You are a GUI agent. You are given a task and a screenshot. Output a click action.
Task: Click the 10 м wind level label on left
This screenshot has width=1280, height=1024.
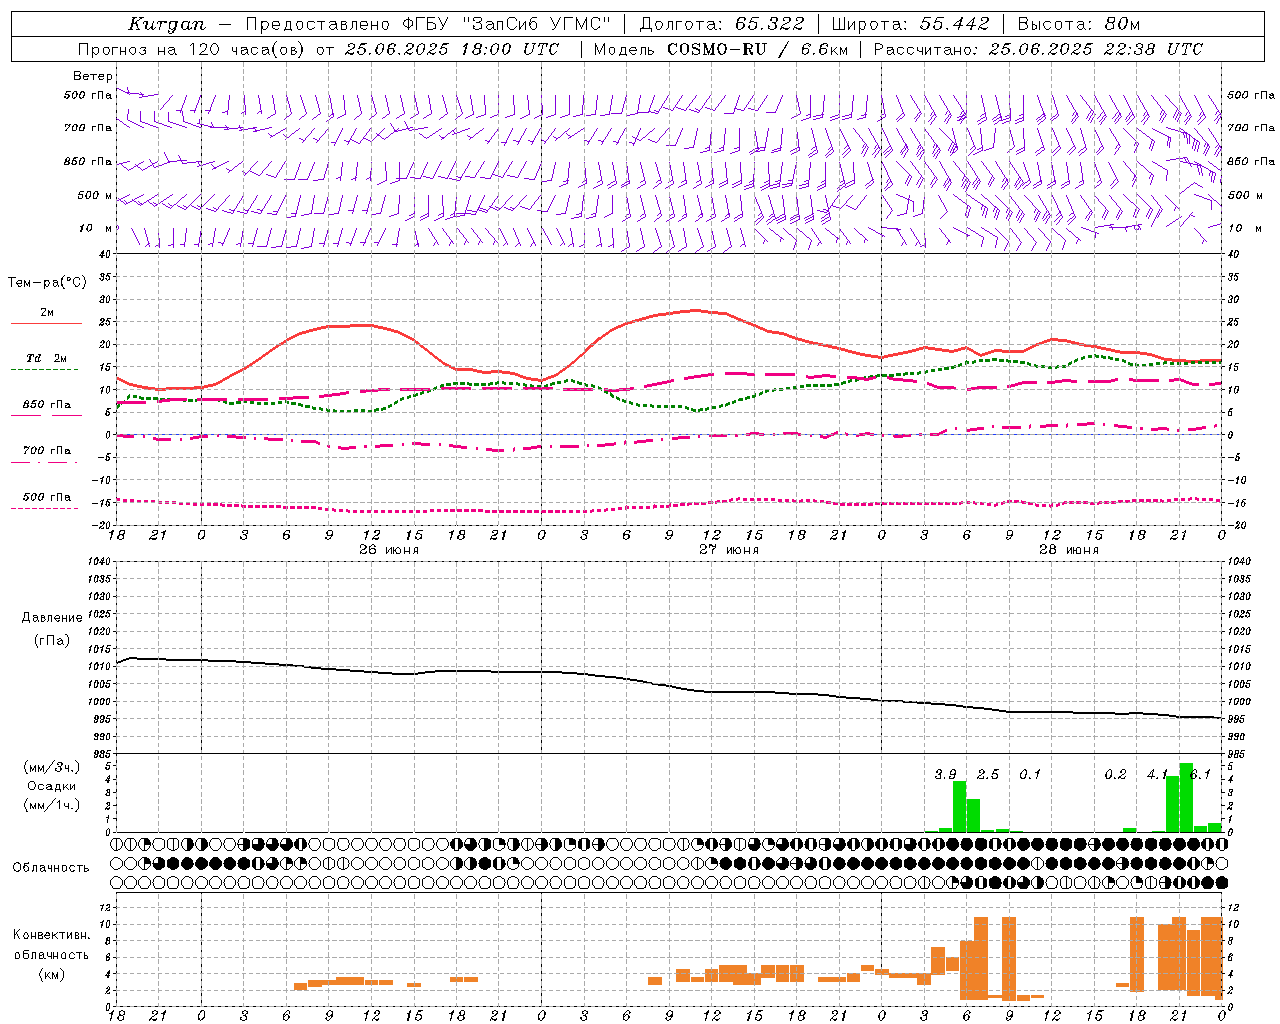97,229
